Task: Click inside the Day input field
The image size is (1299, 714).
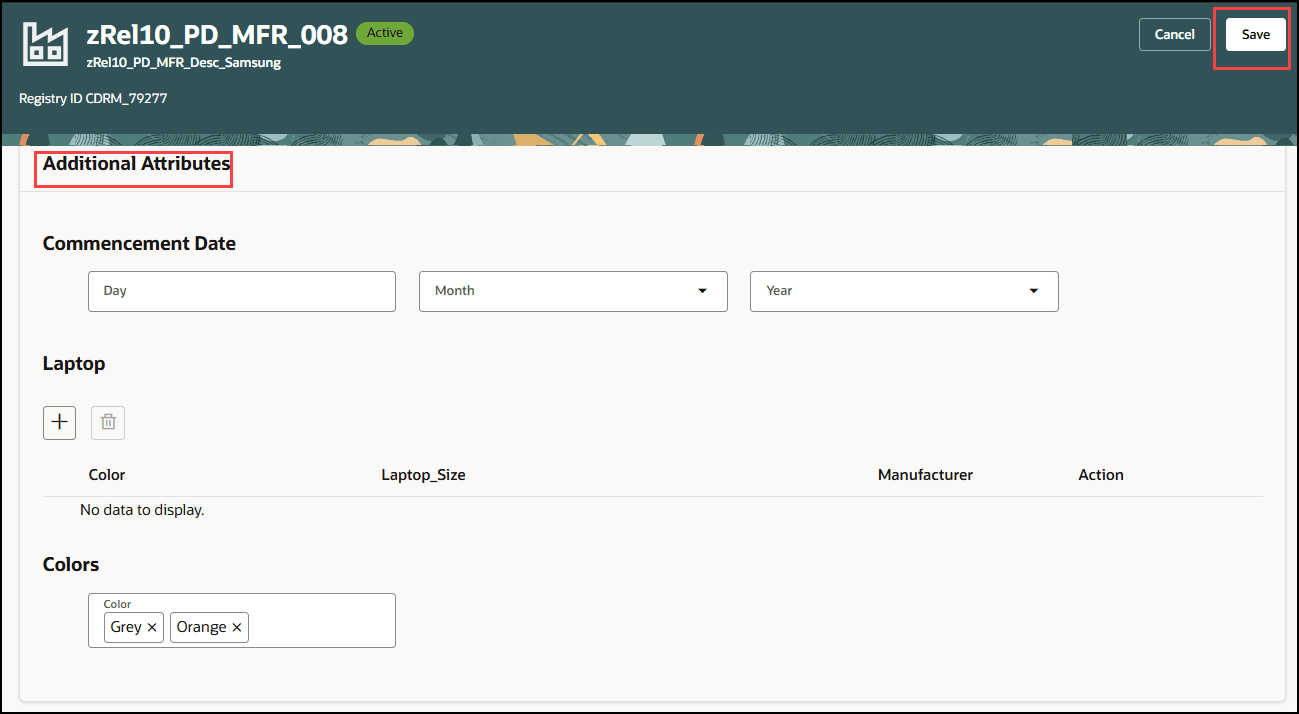Action: click(241, 290)
